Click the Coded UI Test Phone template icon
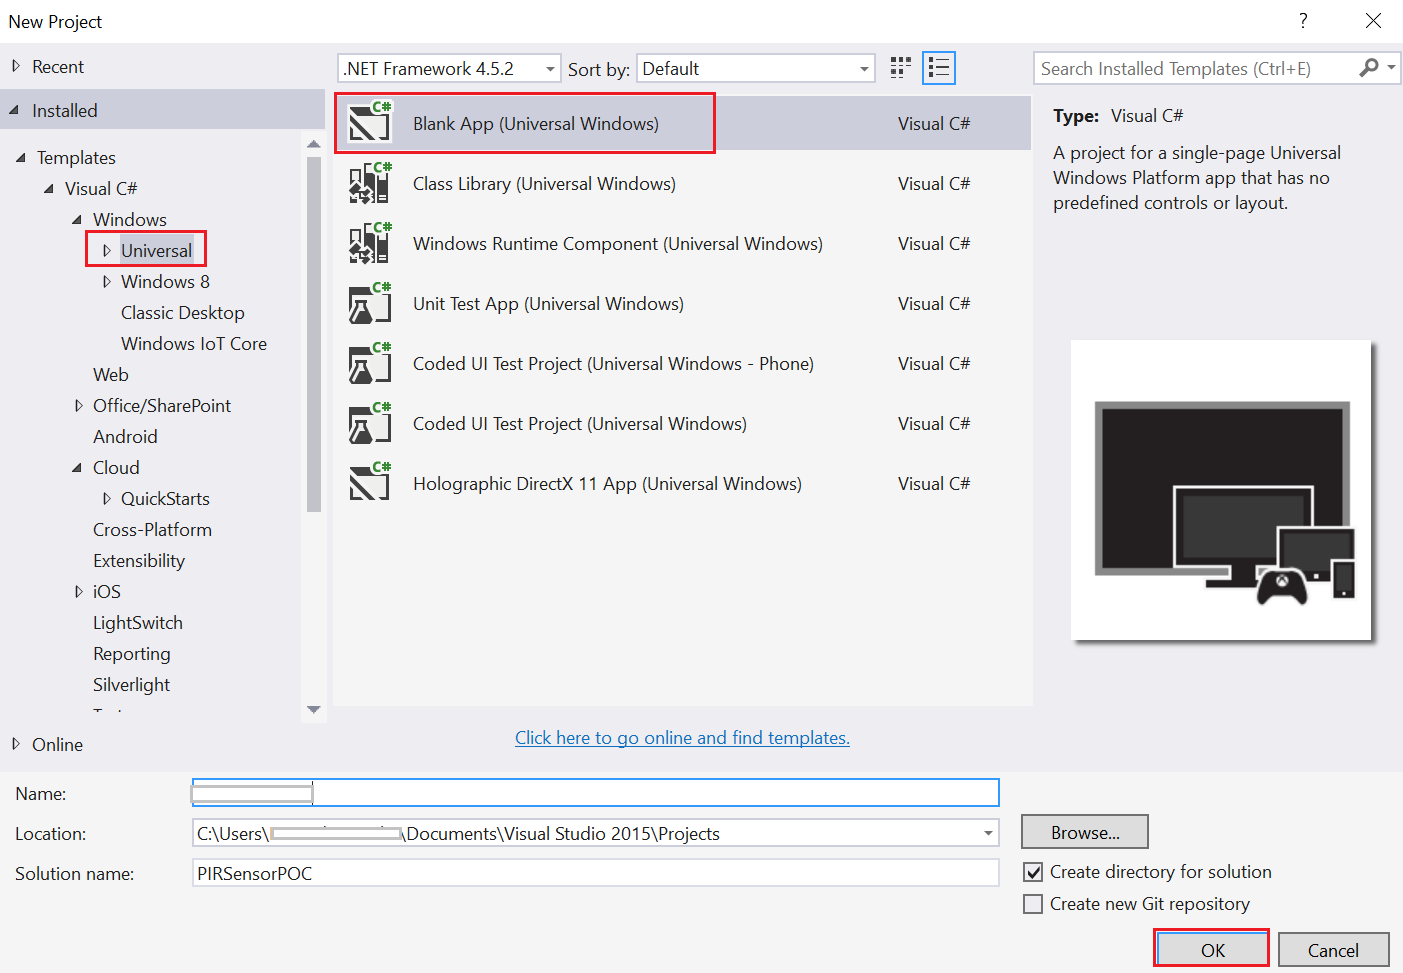The image size is (1403, 973). tap(369, 363)
